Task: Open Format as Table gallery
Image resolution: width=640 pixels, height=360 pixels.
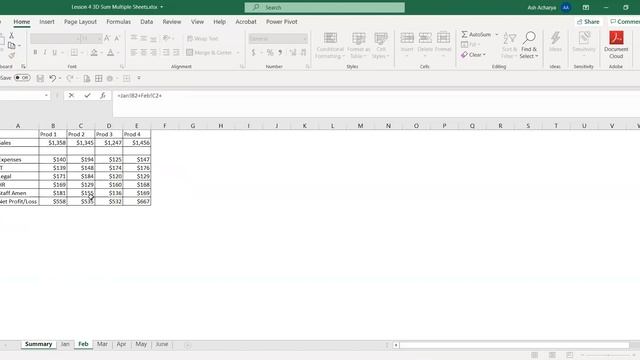Action: [x=358, y=45]
